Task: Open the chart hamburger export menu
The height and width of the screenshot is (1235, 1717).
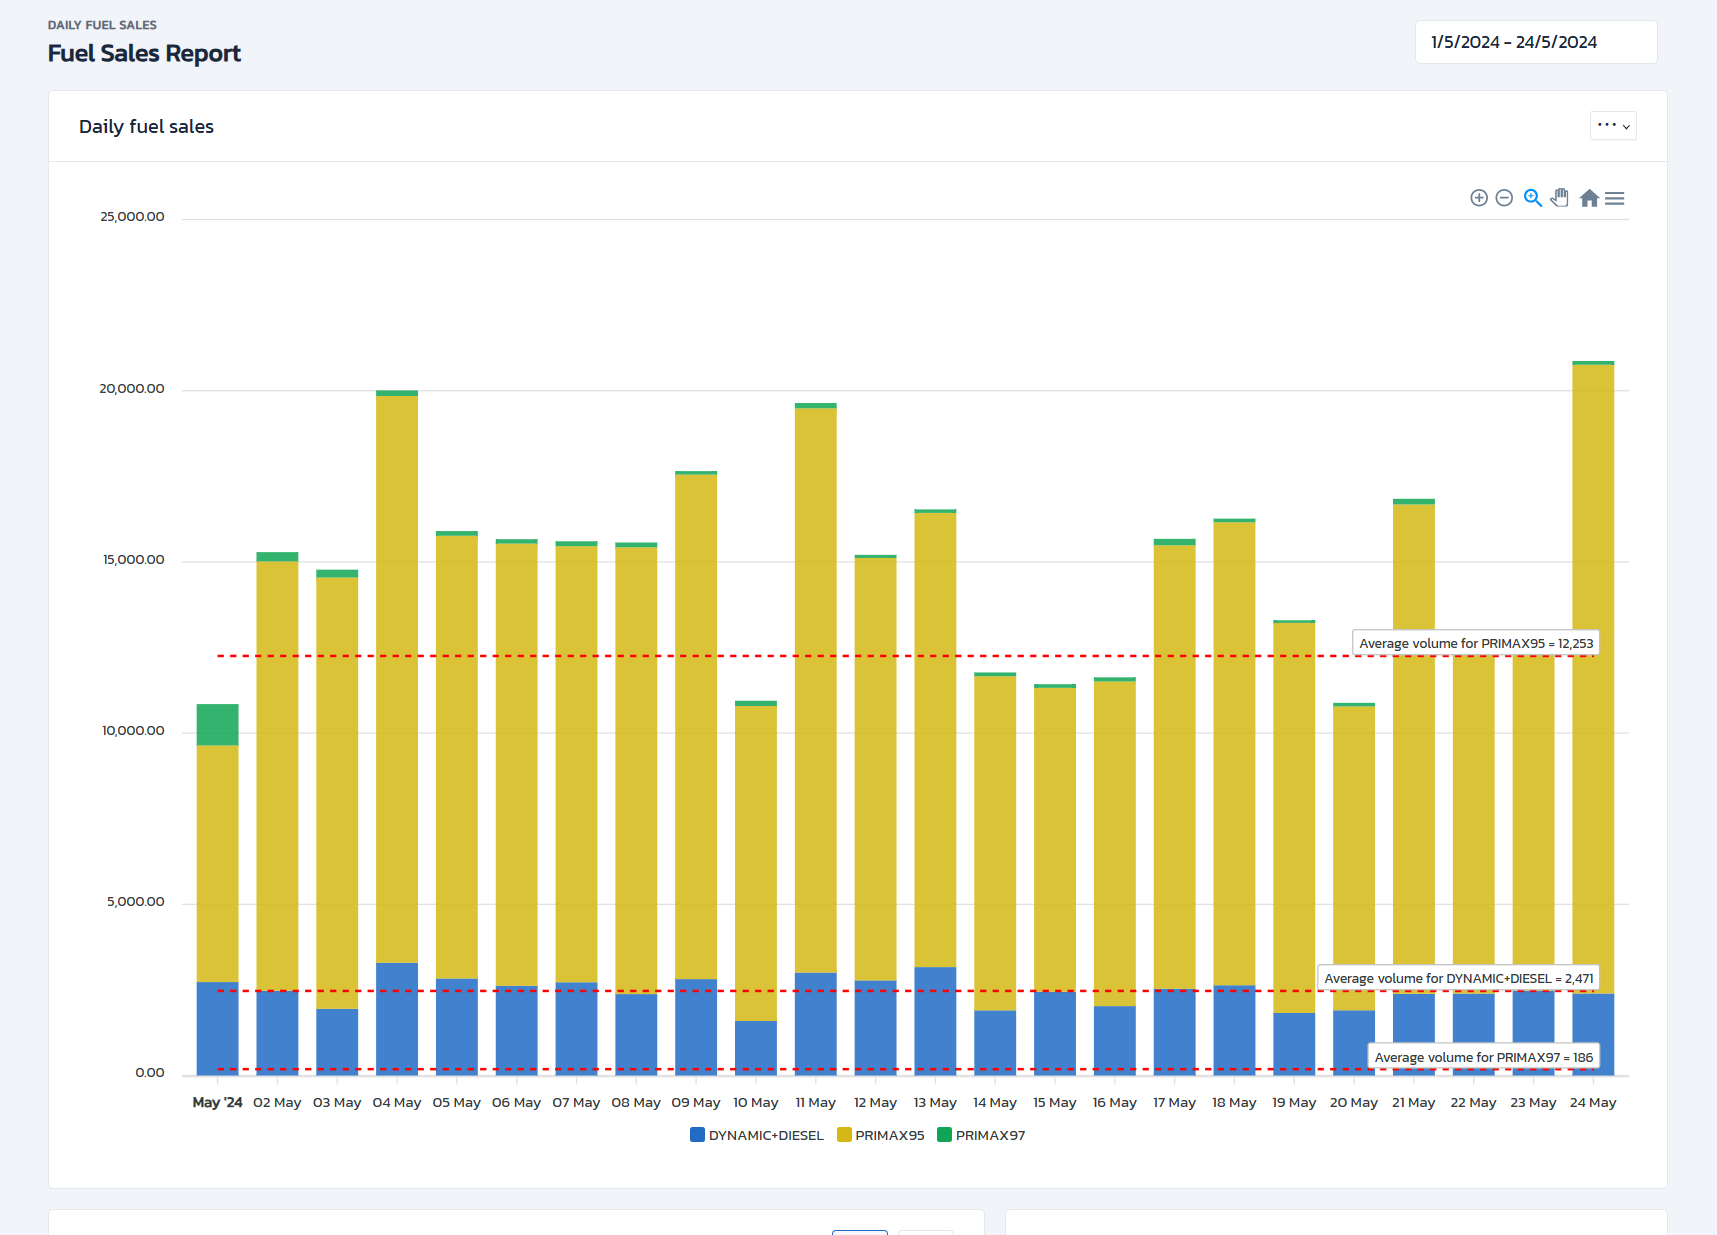Action: 1615,199
